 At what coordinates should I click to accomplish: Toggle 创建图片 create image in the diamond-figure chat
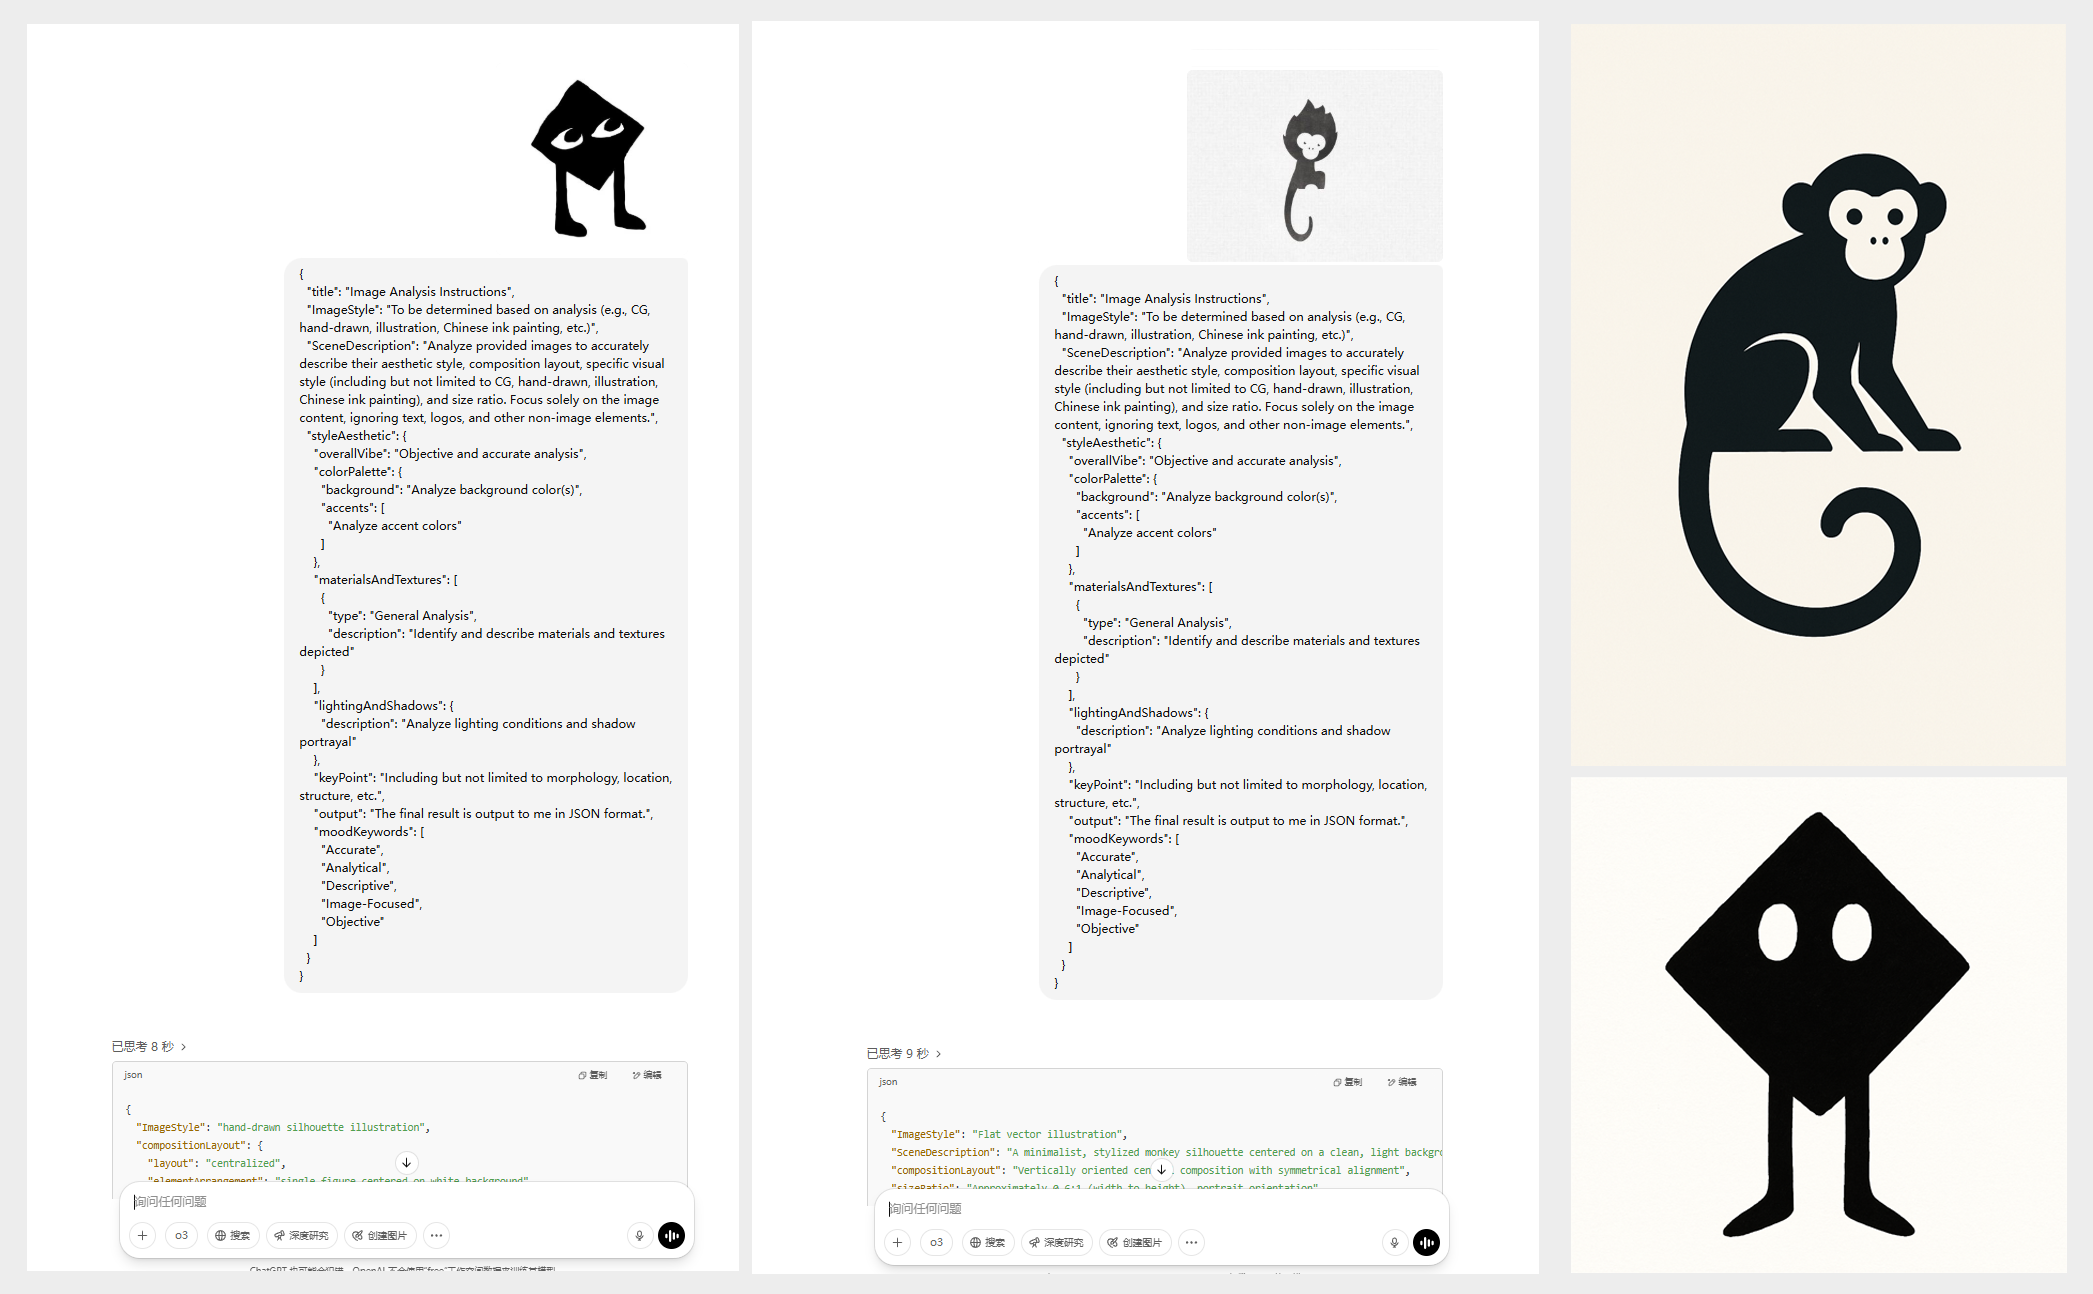pos(380,1236)
